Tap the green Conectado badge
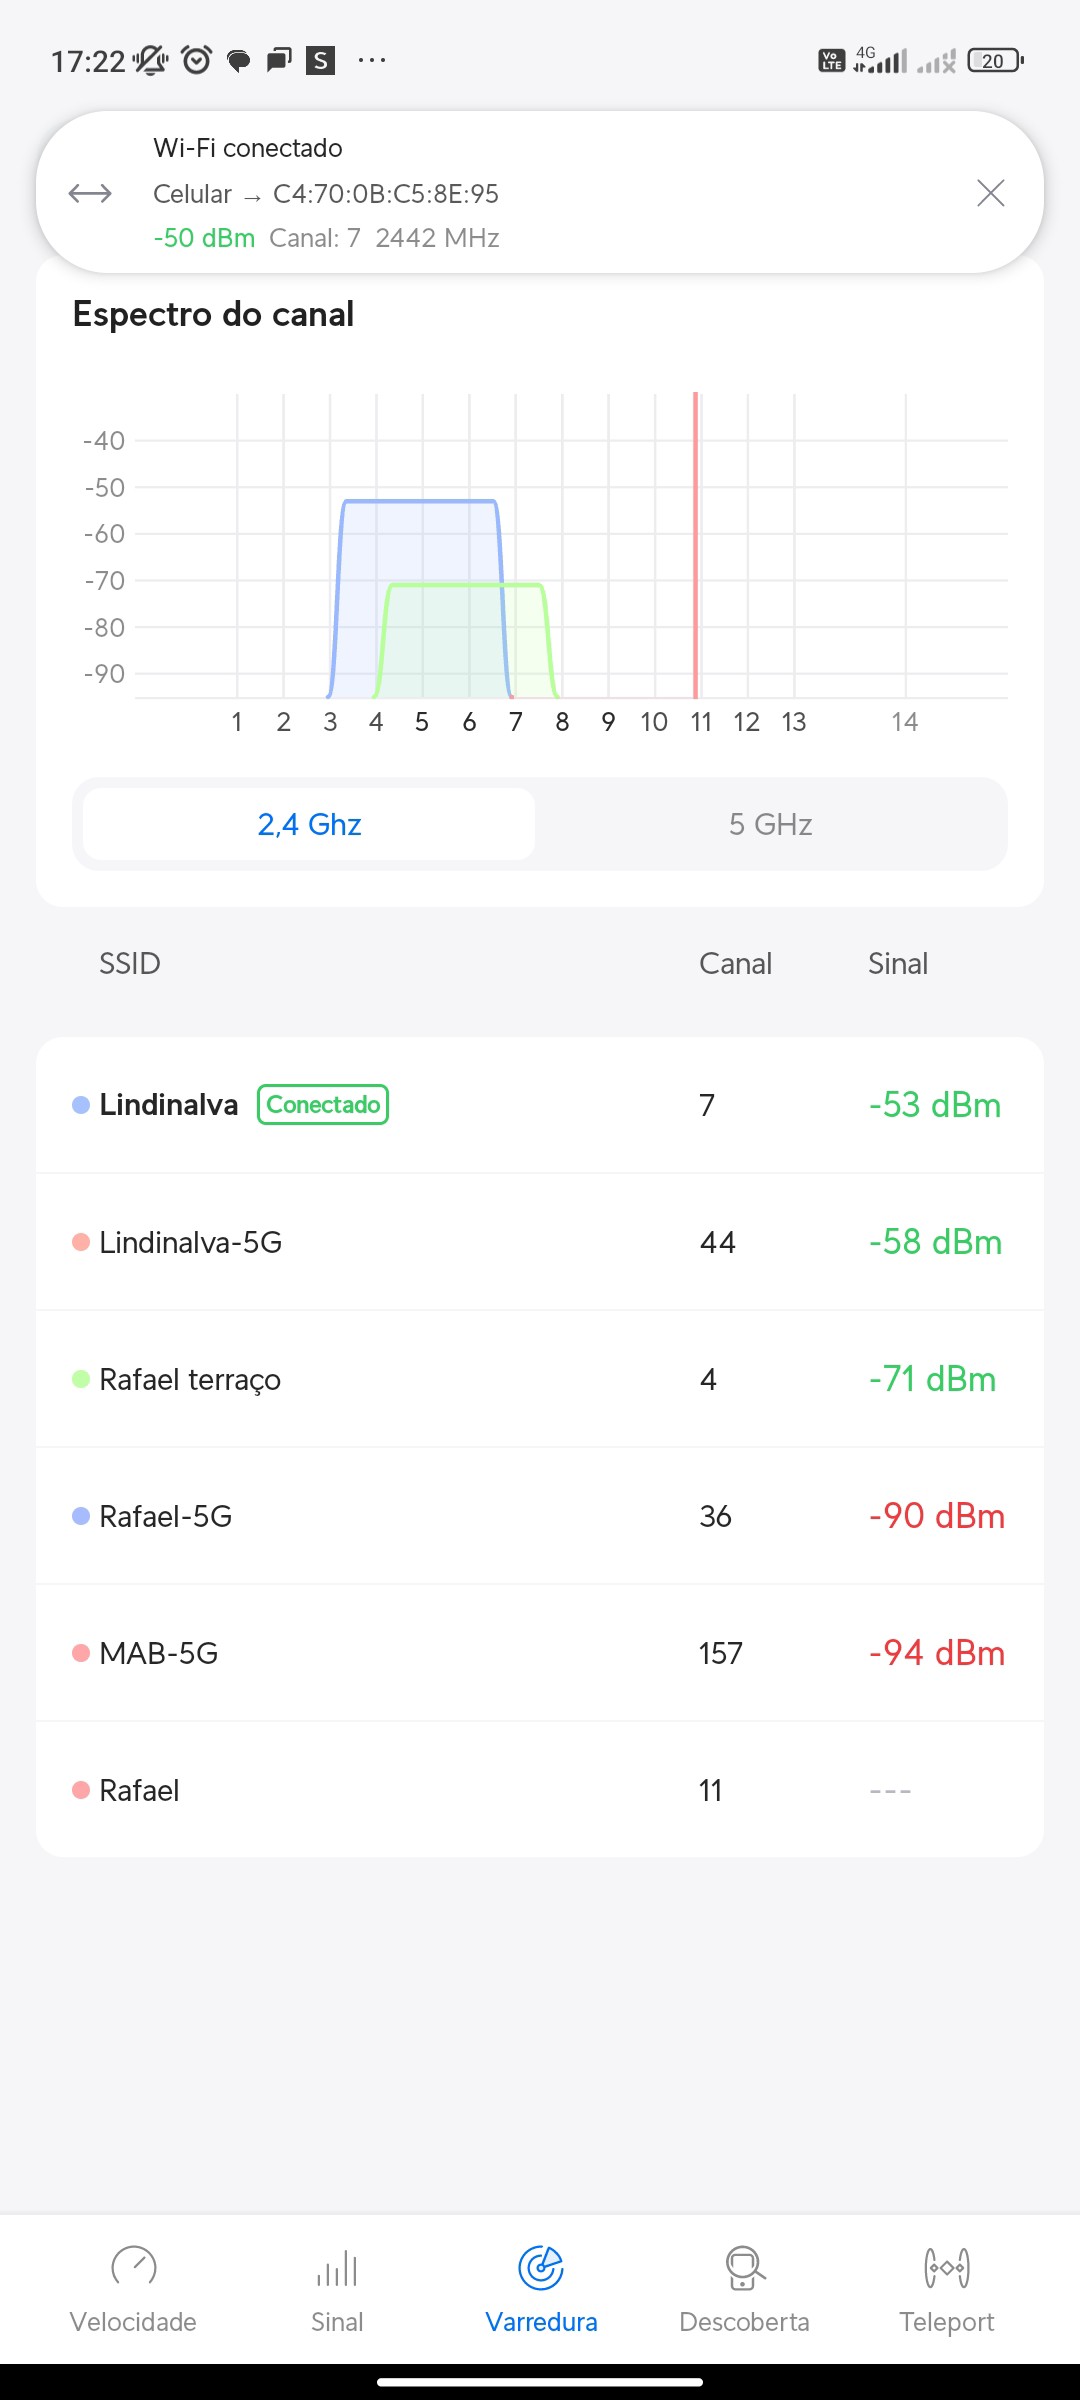 point(323,1105)
